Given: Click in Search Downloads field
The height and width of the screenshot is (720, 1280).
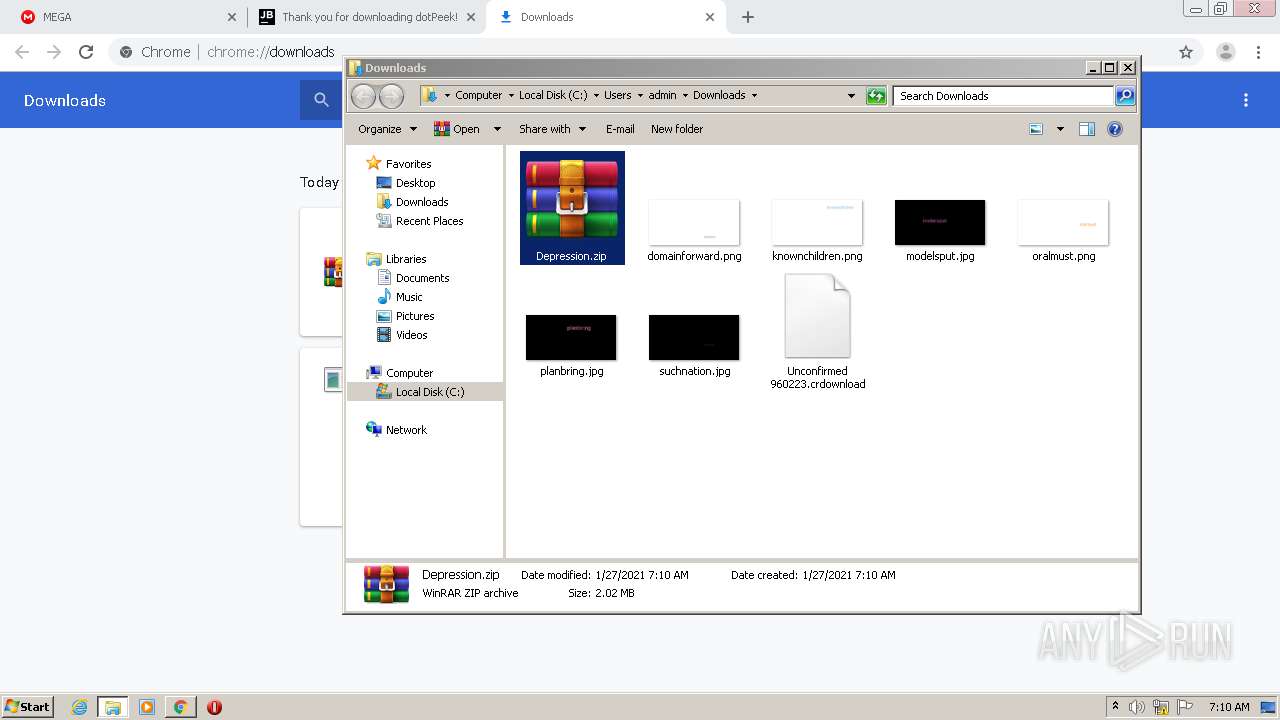Looking at the screenshot, I should (x=1003, y=96).
